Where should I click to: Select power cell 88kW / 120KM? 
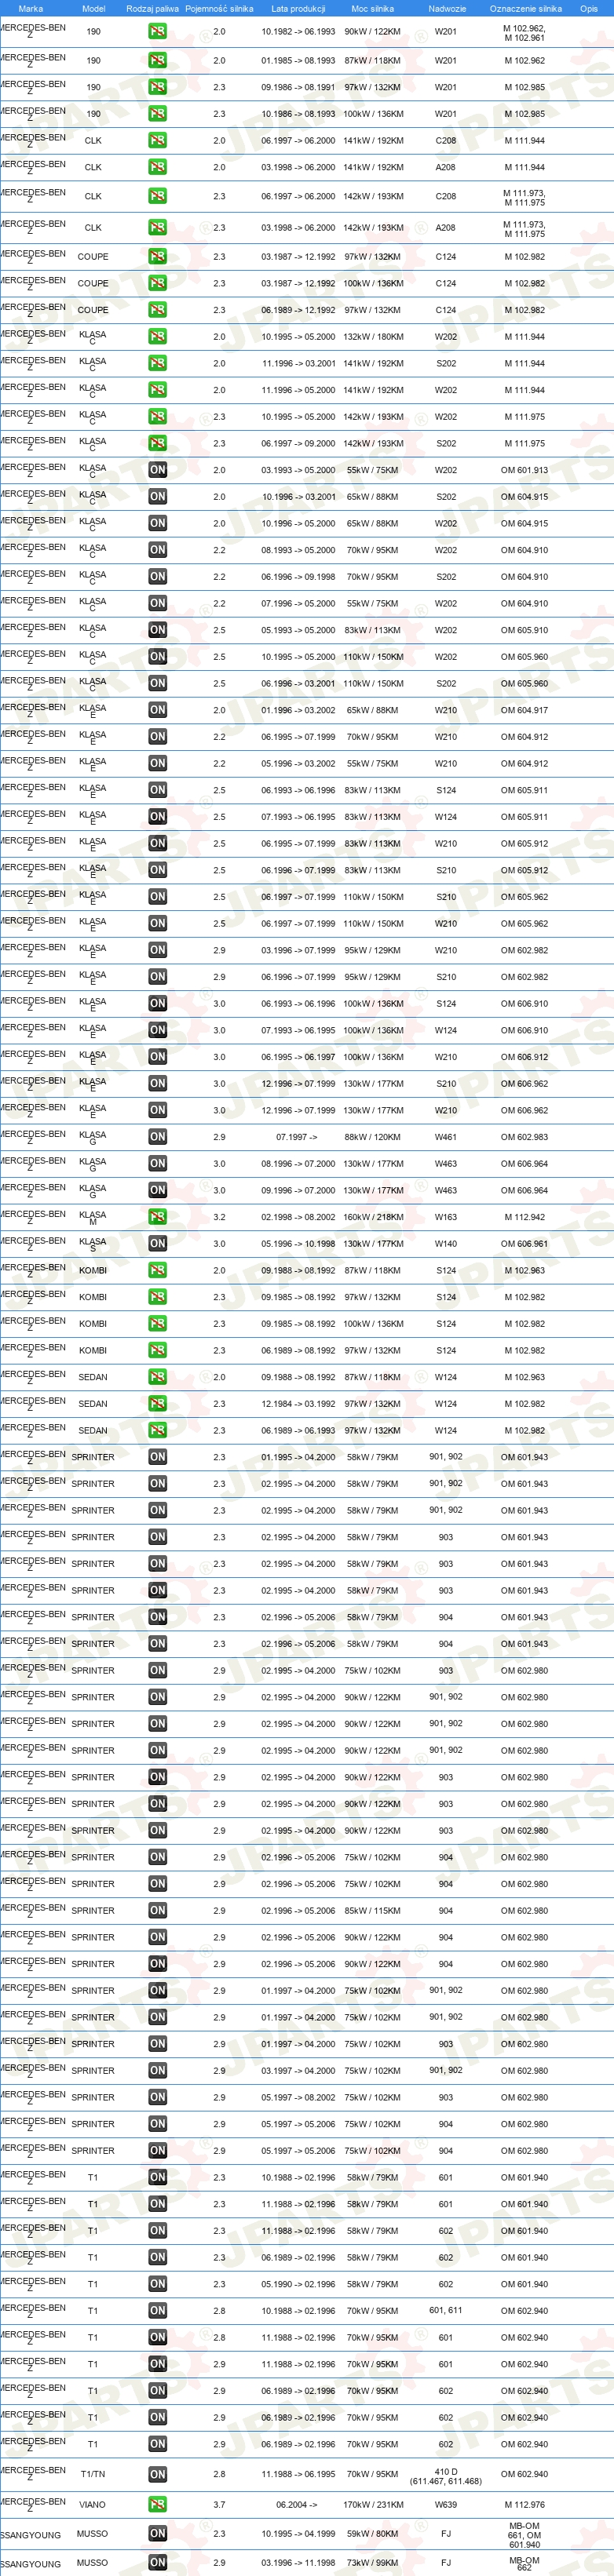[372, 1137]
